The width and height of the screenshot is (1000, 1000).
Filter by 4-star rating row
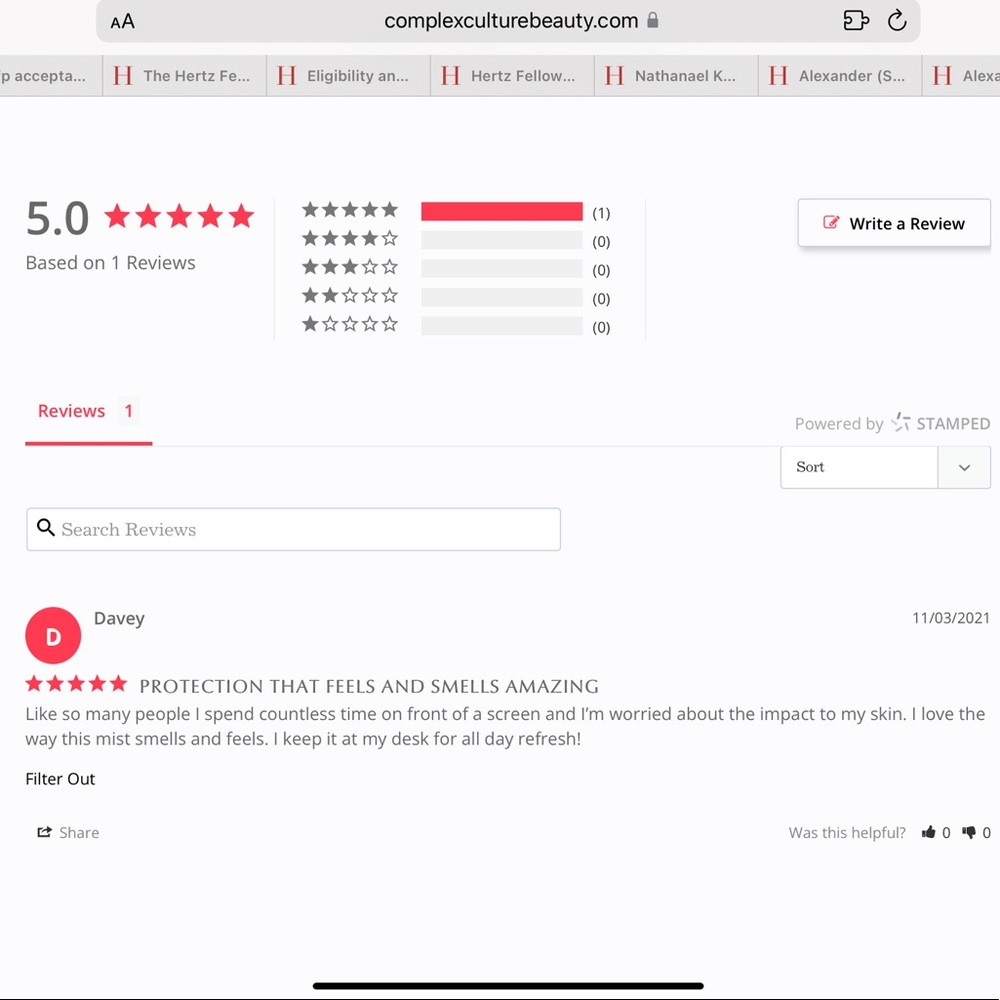pyautogui.click(x=350, y=239)
